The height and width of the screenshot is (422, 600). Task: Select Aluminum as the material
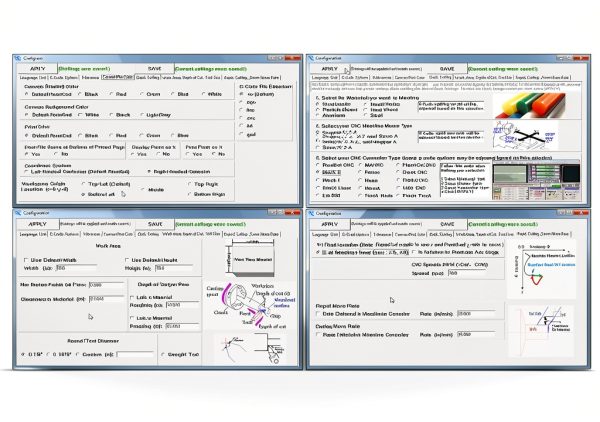click(329, 115)
